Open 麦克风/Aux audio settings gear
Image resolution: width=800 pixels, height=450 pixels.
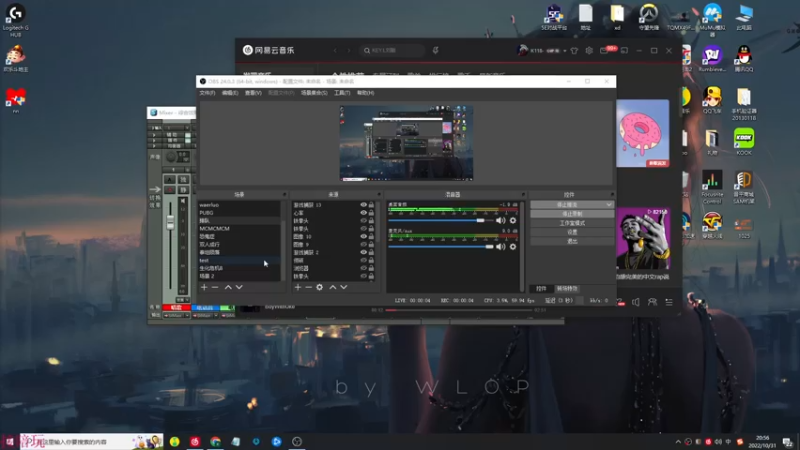pyautogui.click(x=513, y=247)
